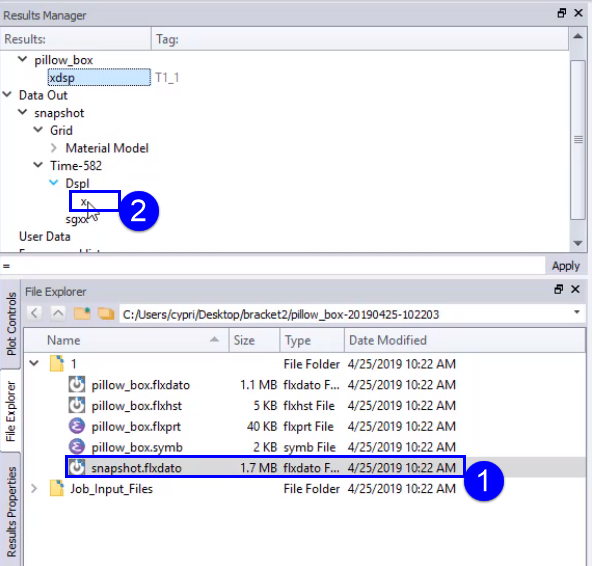Select the Time-582 tree item
The height and width of the screenshot is (566, 592).
click(76, 165)
